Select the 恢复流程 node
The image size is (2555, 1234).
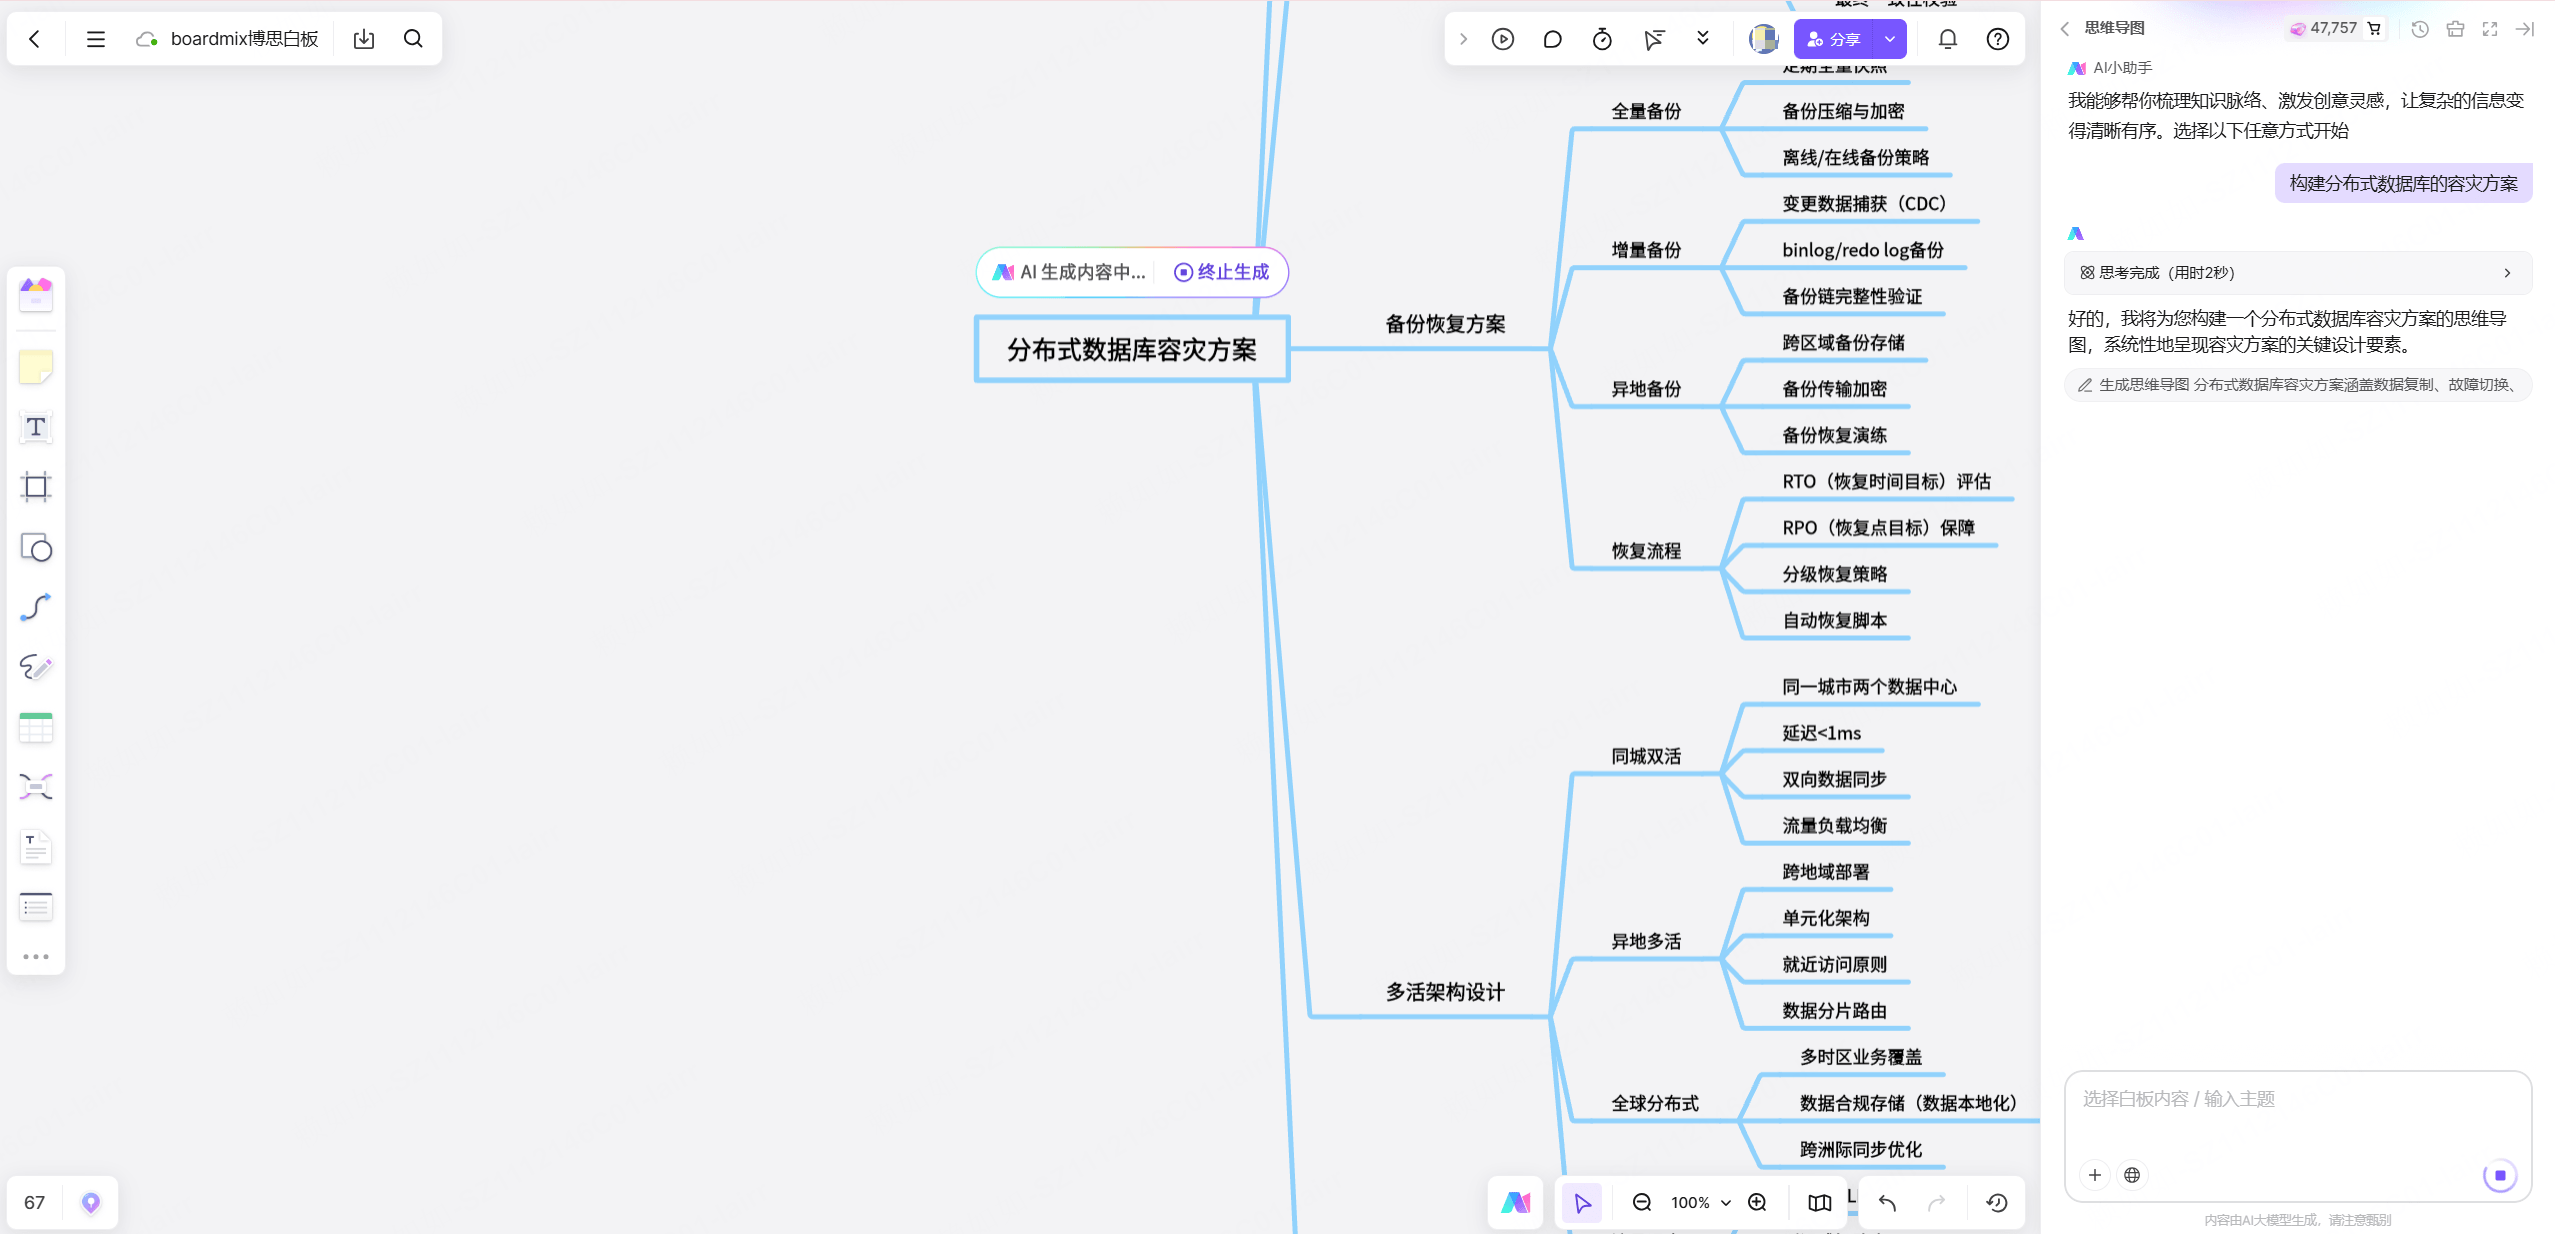1646,551
